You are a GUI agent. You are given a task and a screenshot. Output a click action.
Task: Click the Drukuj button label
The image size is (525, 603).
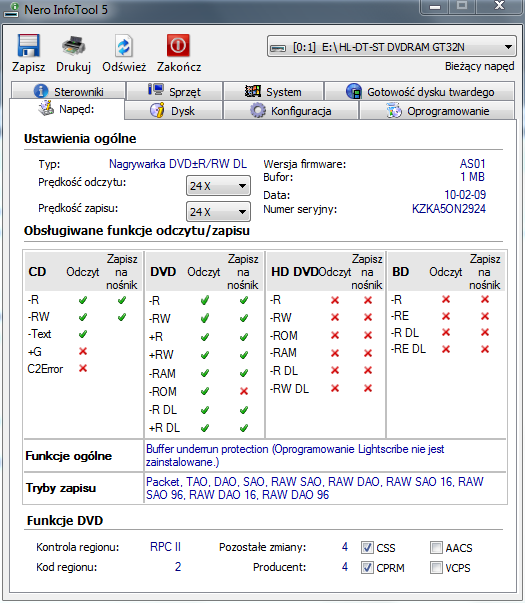pos(73,67)
